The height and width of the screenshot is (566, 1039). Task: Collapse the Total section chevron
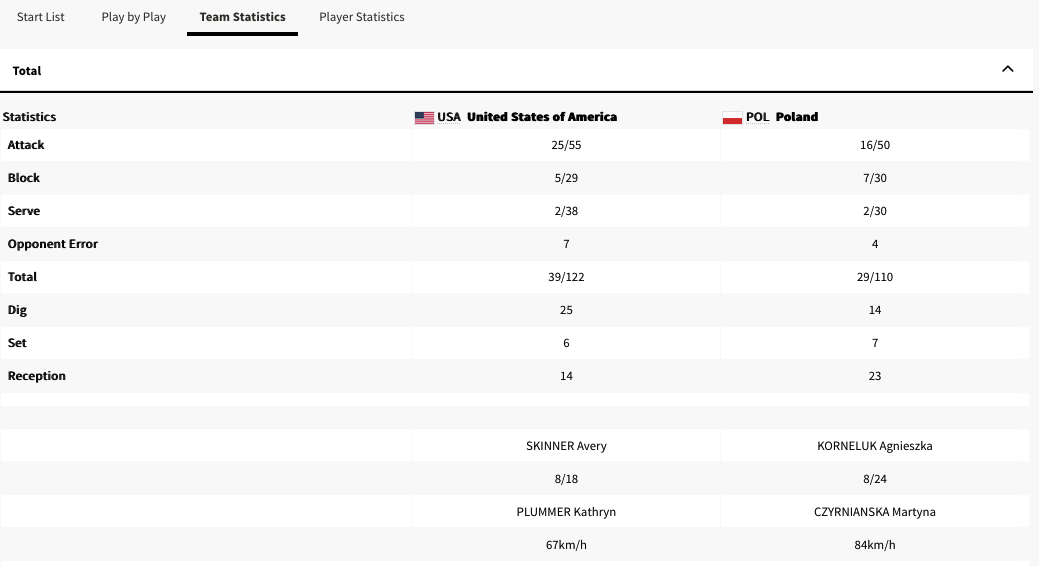pos(1007,69)
